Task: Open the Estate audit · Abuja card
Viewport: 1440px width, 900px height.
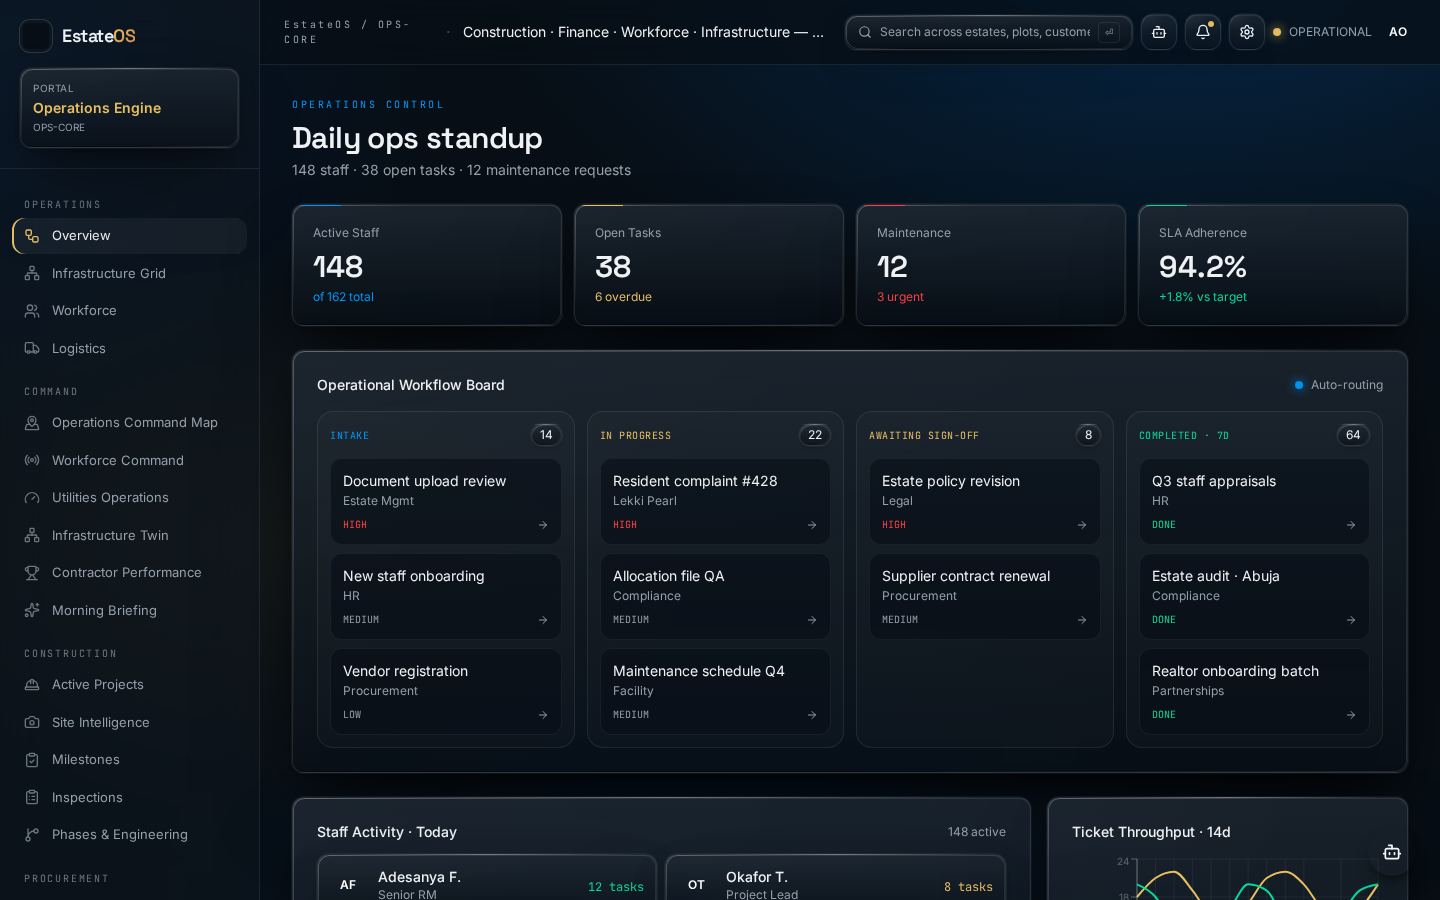Action: (x=1254, y=597)
